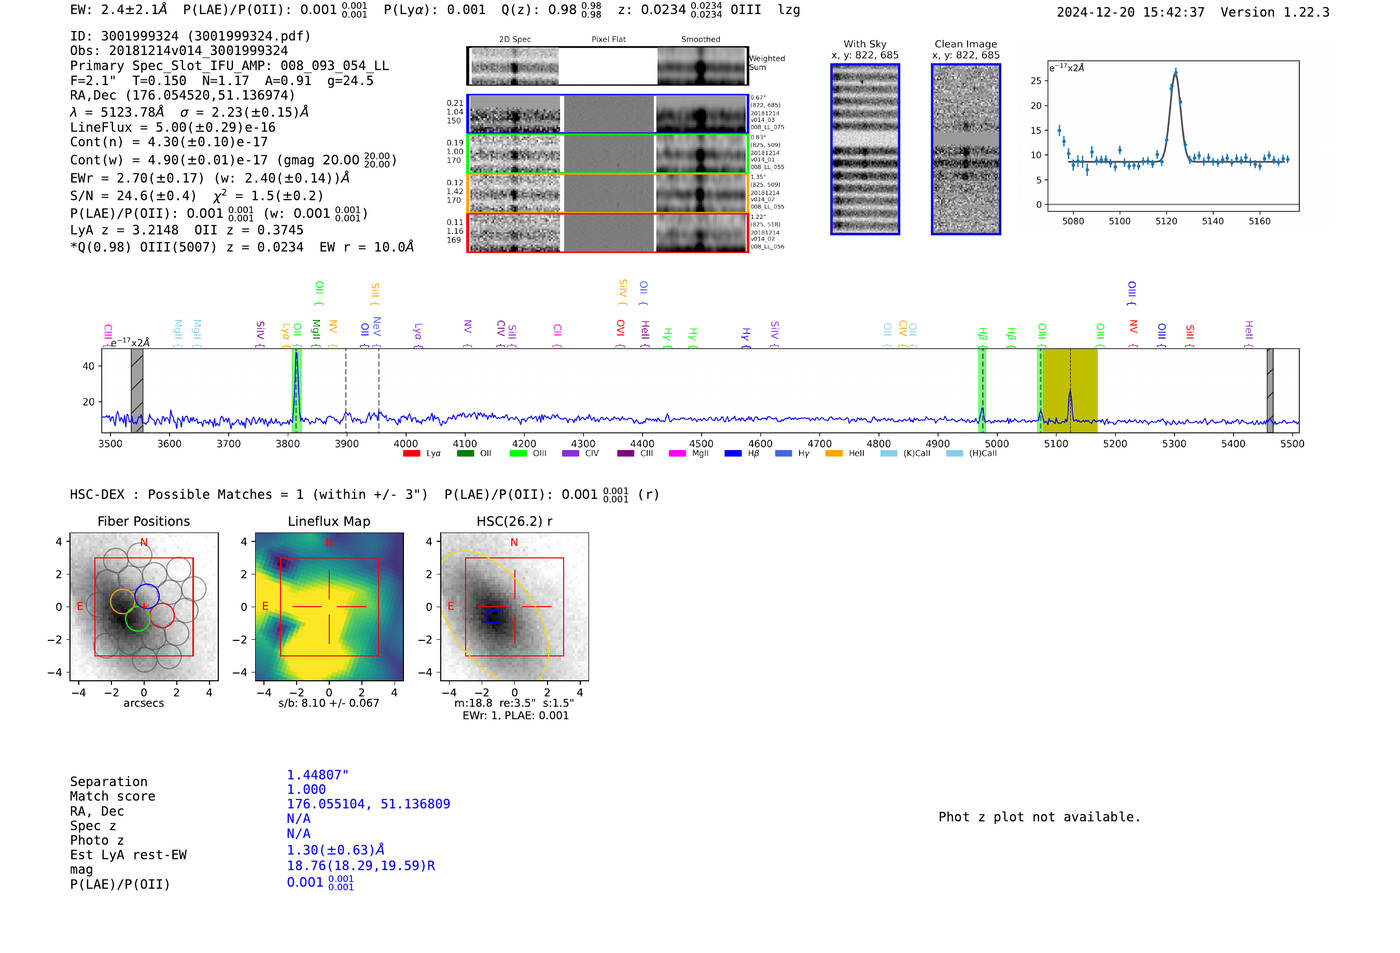Screen dimensions: 1400x953
Task: Open the Fiber Positions panel image
Action: (144, 607)
